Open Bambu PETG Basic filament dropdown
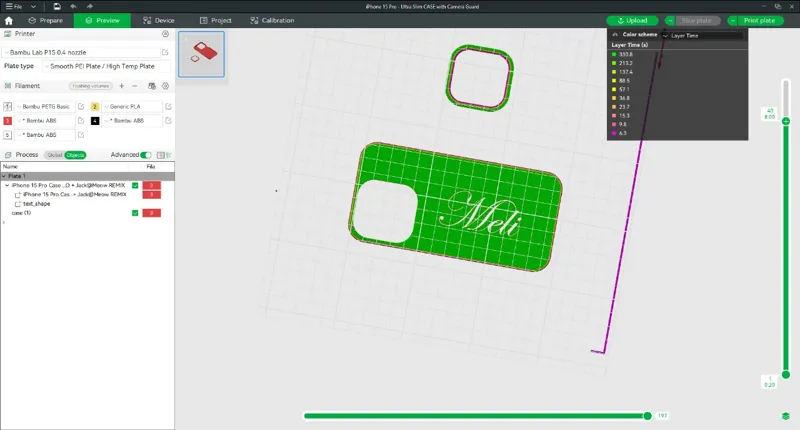 [x=45, y=107]
